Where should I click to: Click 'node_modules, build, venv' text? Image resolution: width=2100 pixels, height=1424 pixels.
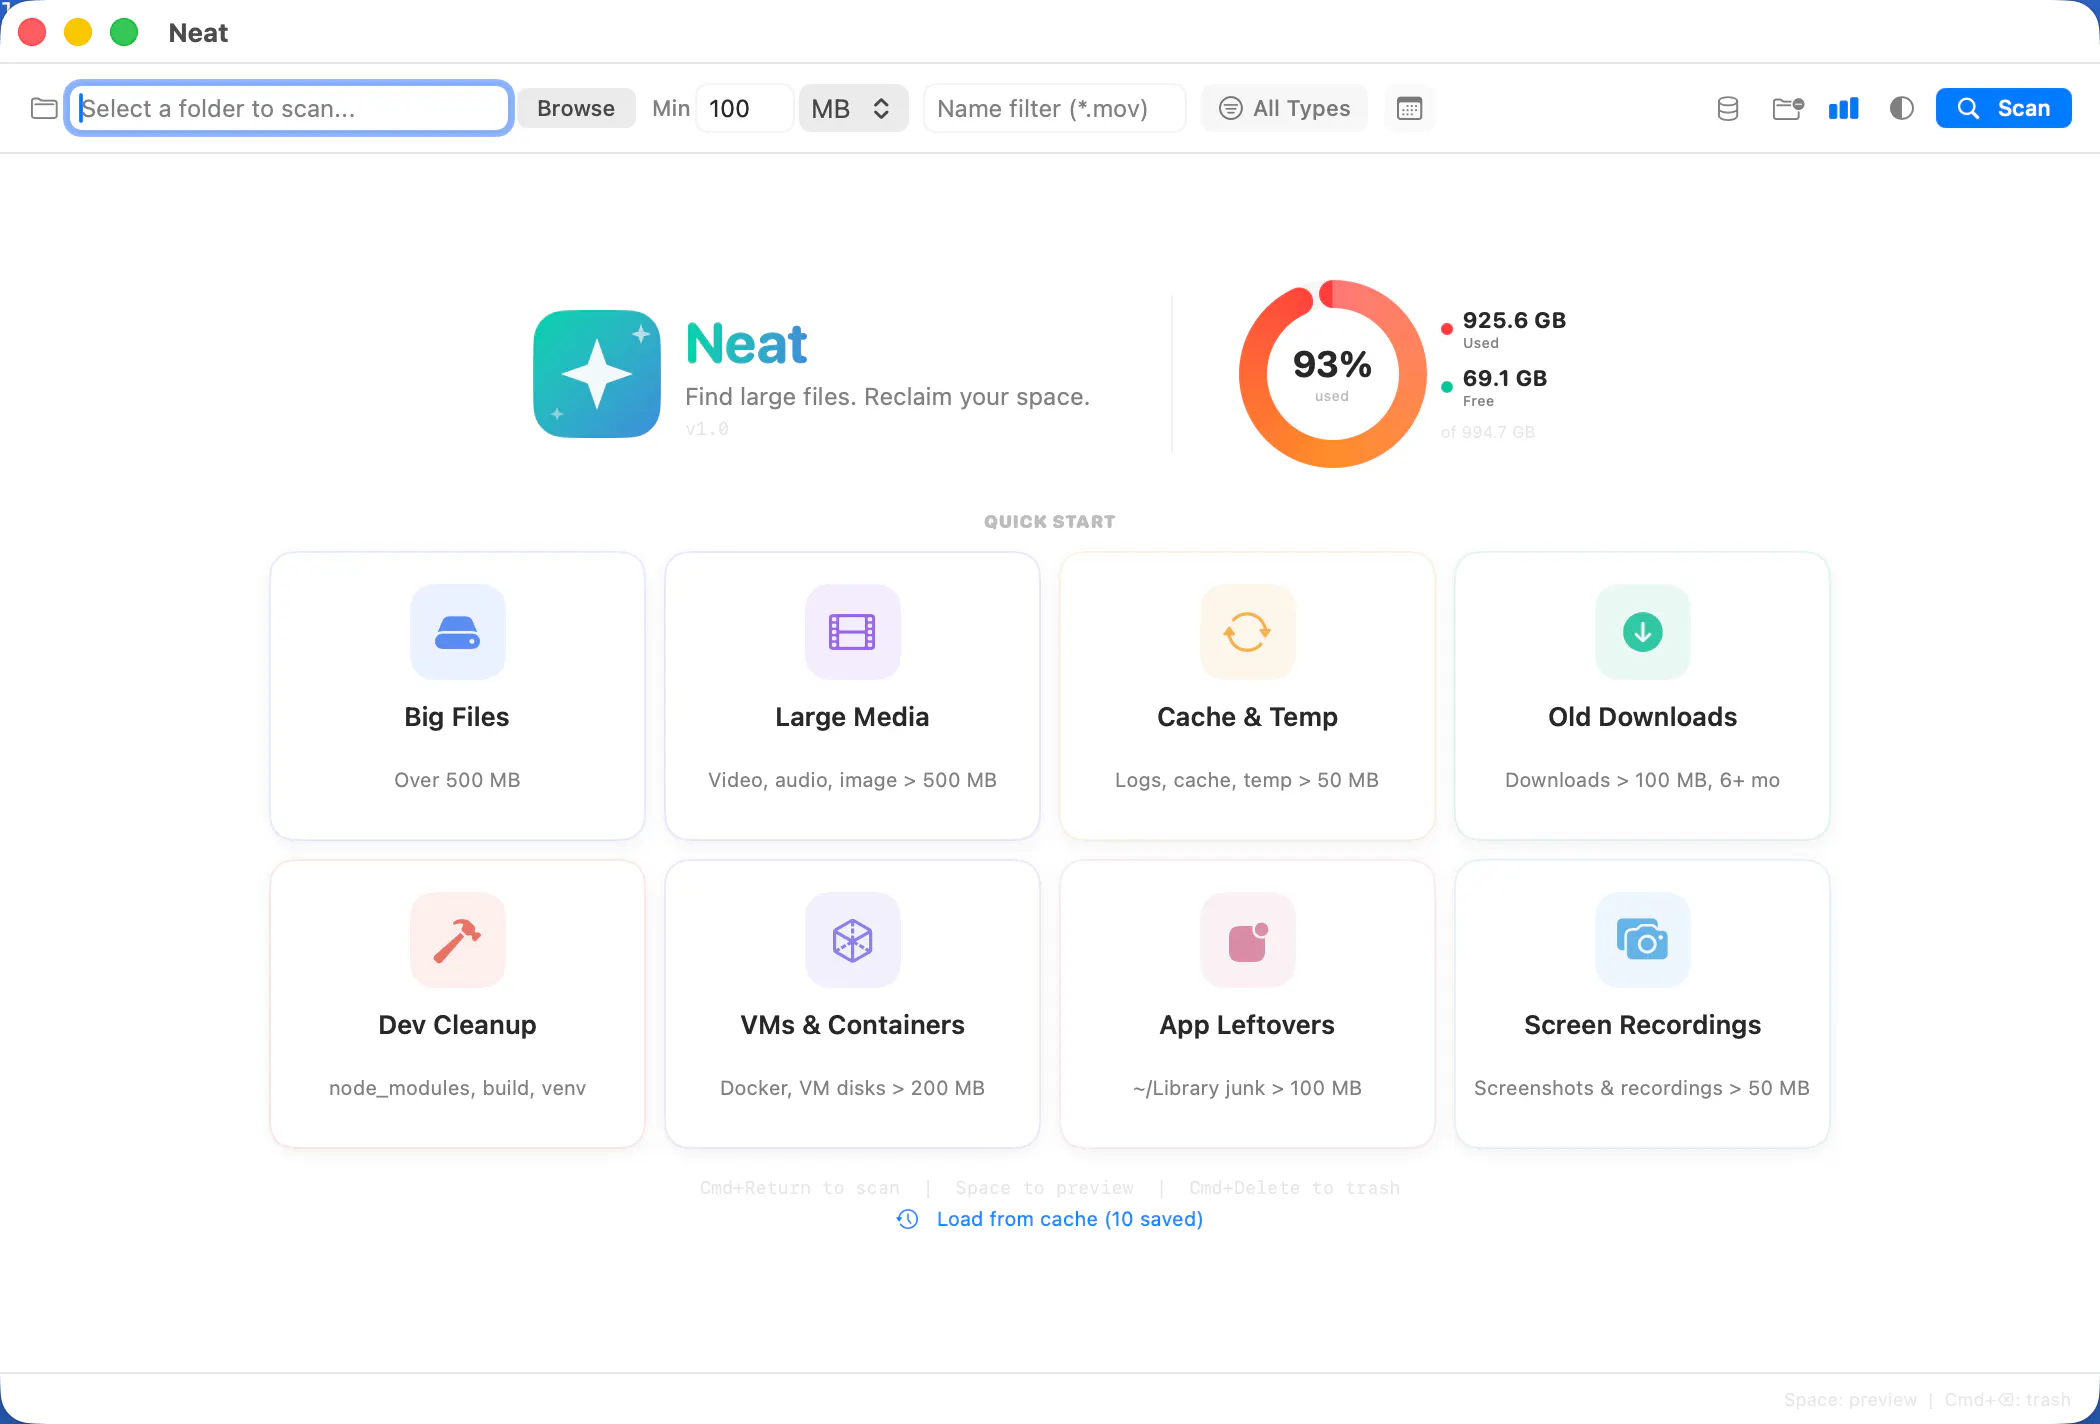tap(457, 1088)
